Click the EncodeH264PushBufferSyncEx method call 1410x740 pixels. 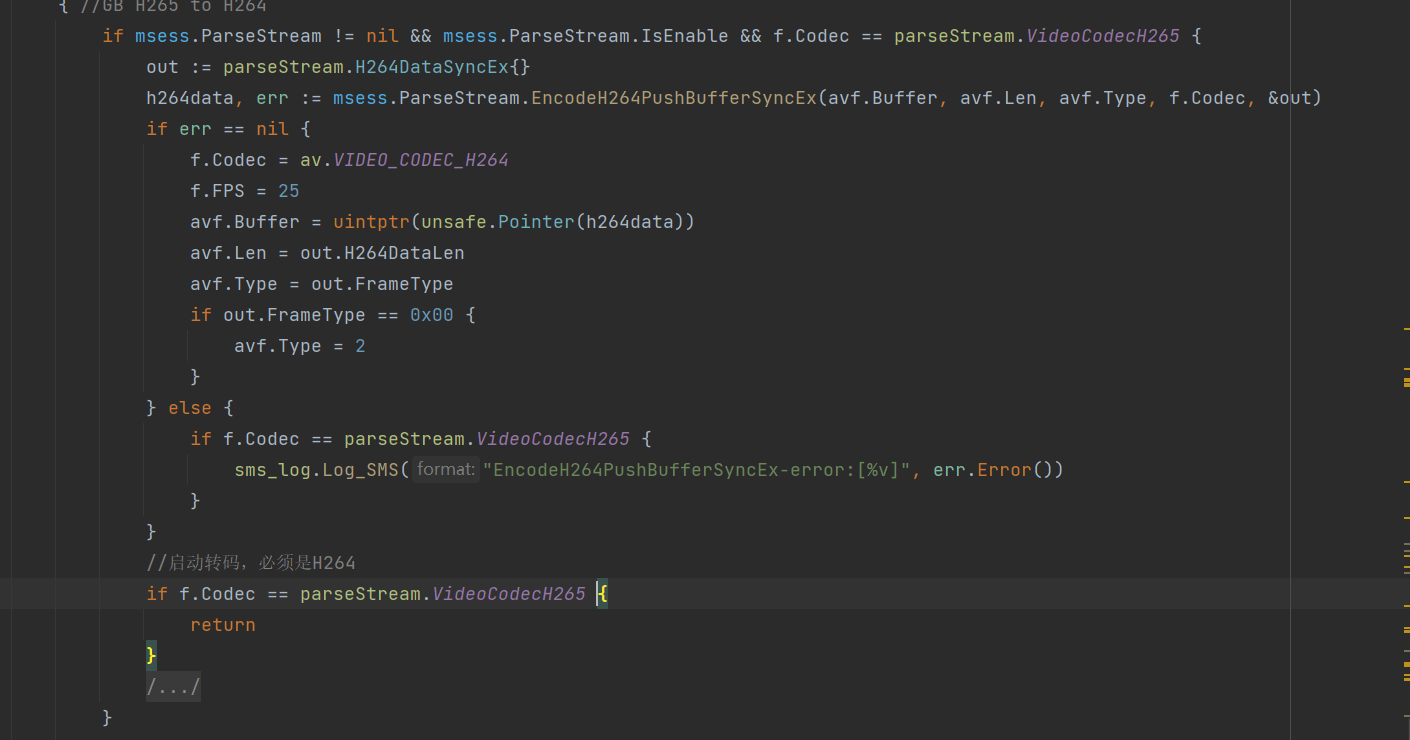(674, 98)
